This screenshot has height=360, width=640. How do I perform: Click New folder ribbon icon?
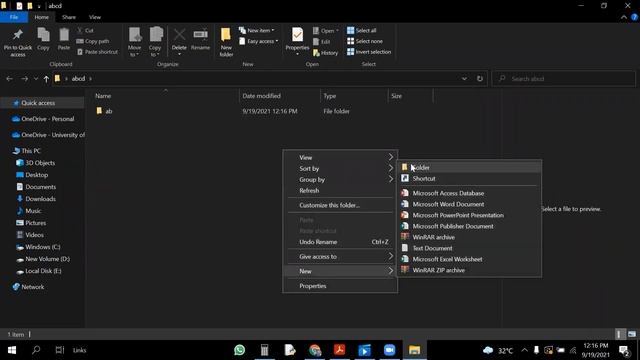point(226,42)
